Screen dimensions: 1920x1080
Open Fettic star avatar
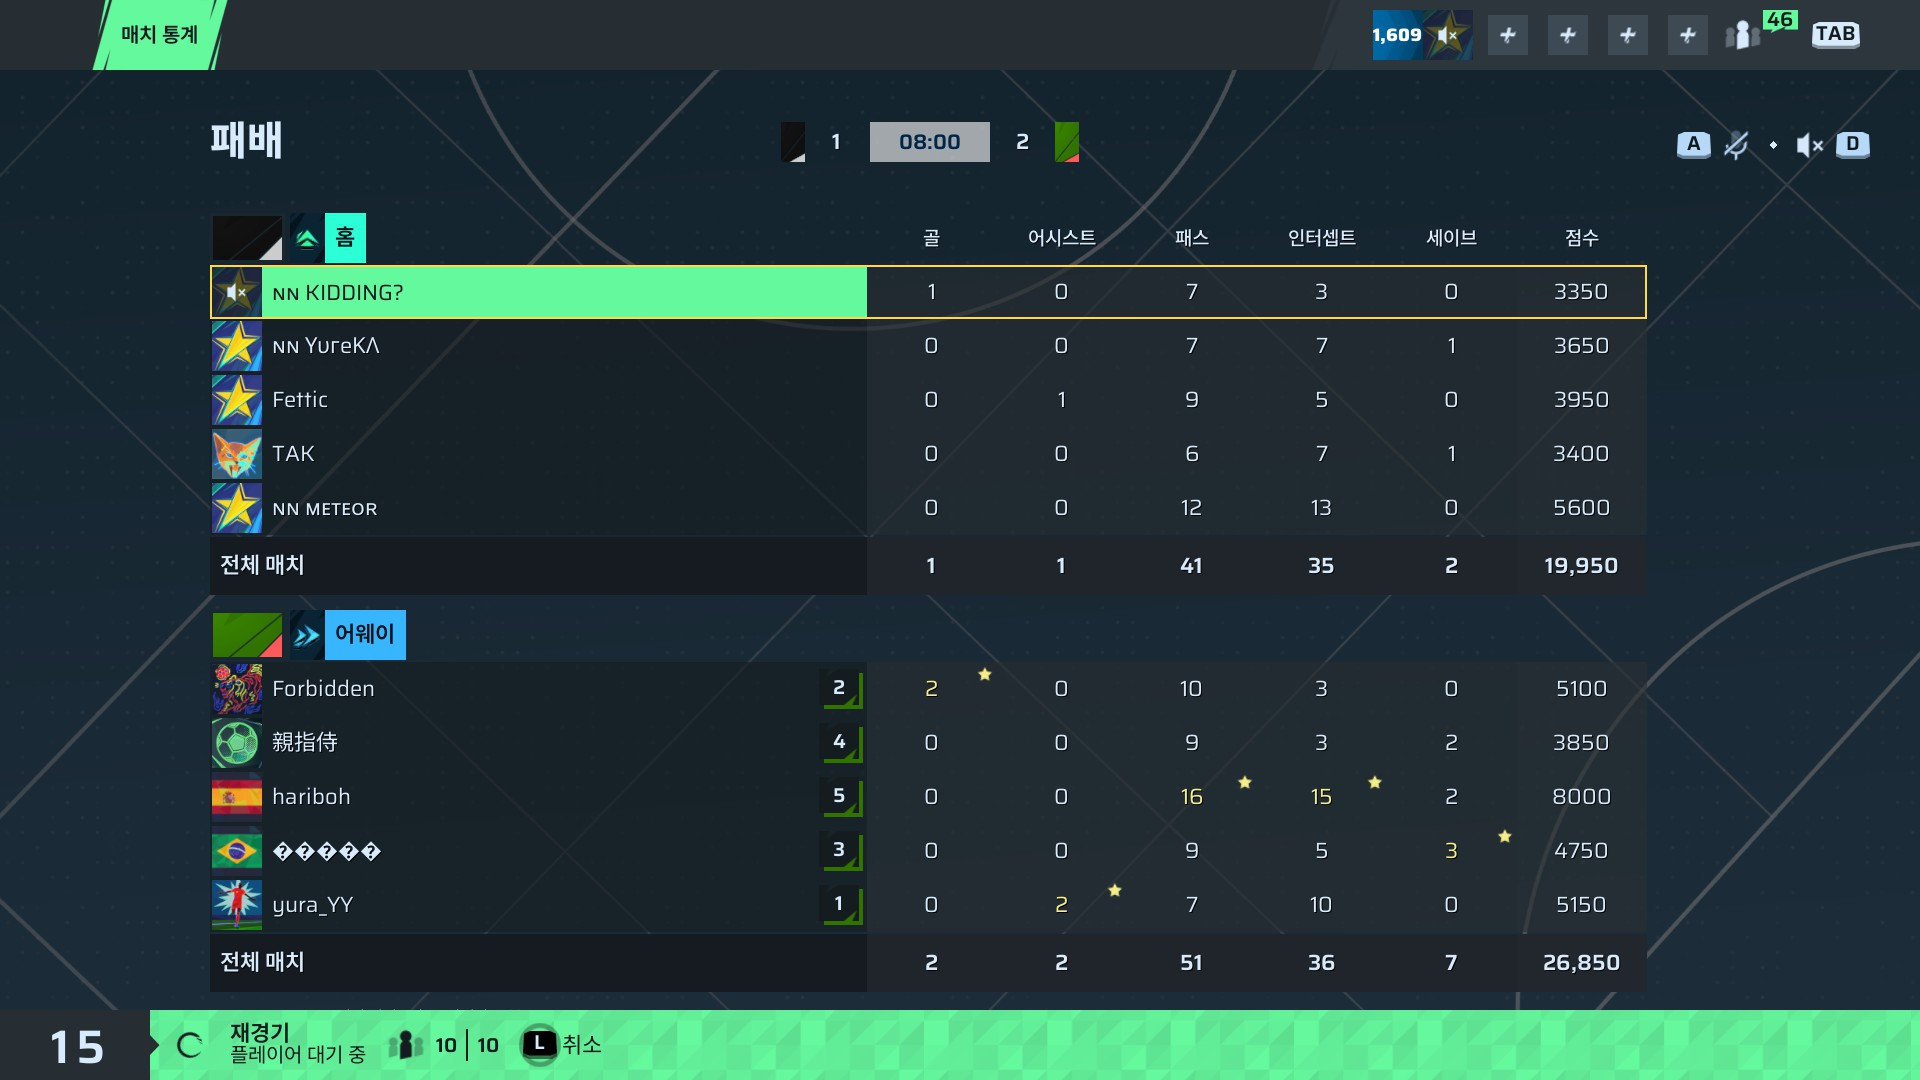(237, 400)
